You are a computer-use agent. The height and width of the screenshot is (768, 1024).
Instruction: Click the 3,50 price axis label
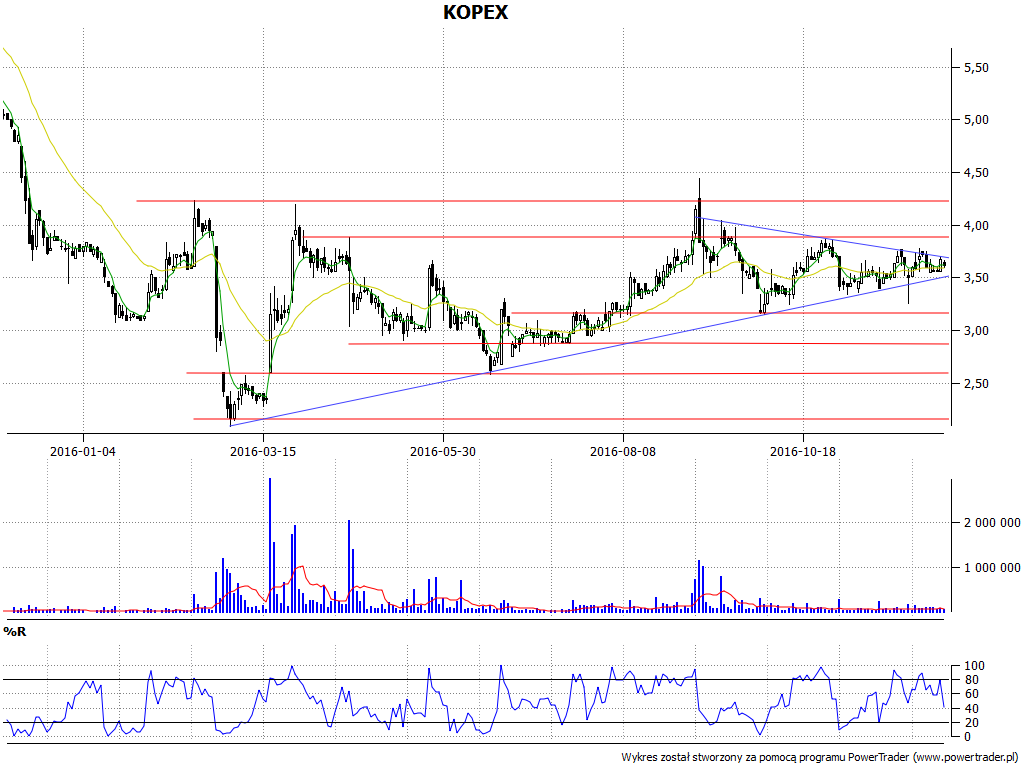tap(976, 278)
